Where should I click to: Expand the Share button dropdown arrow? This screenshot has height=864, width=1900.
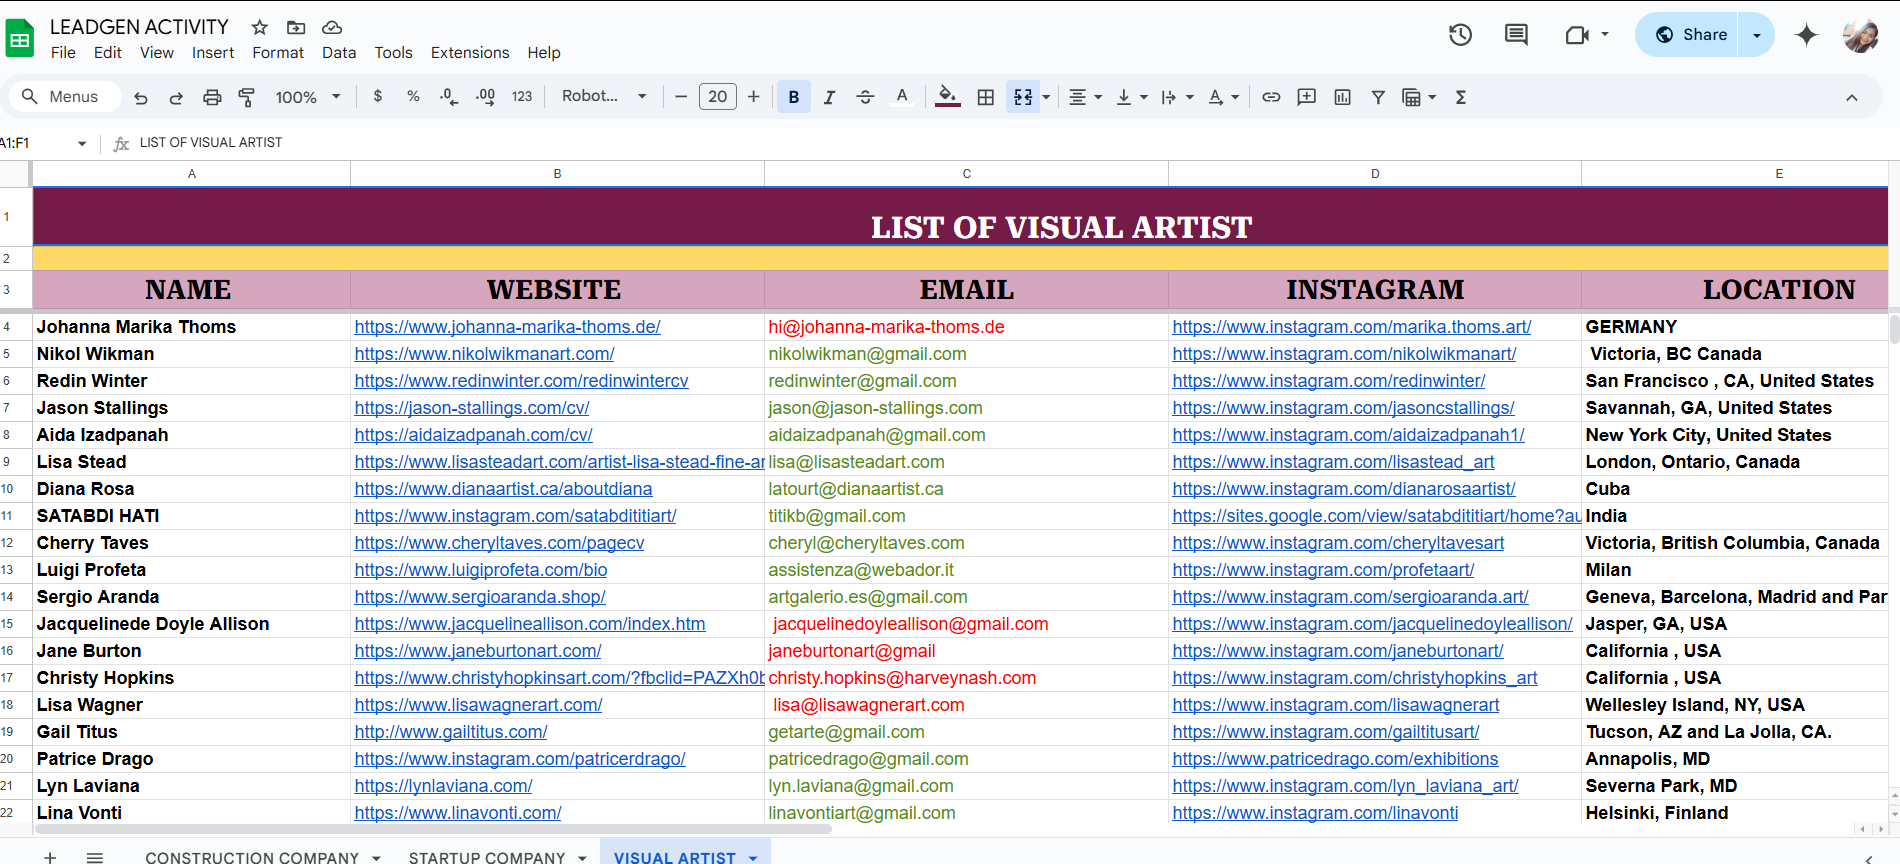click(x=1757, y=35)
